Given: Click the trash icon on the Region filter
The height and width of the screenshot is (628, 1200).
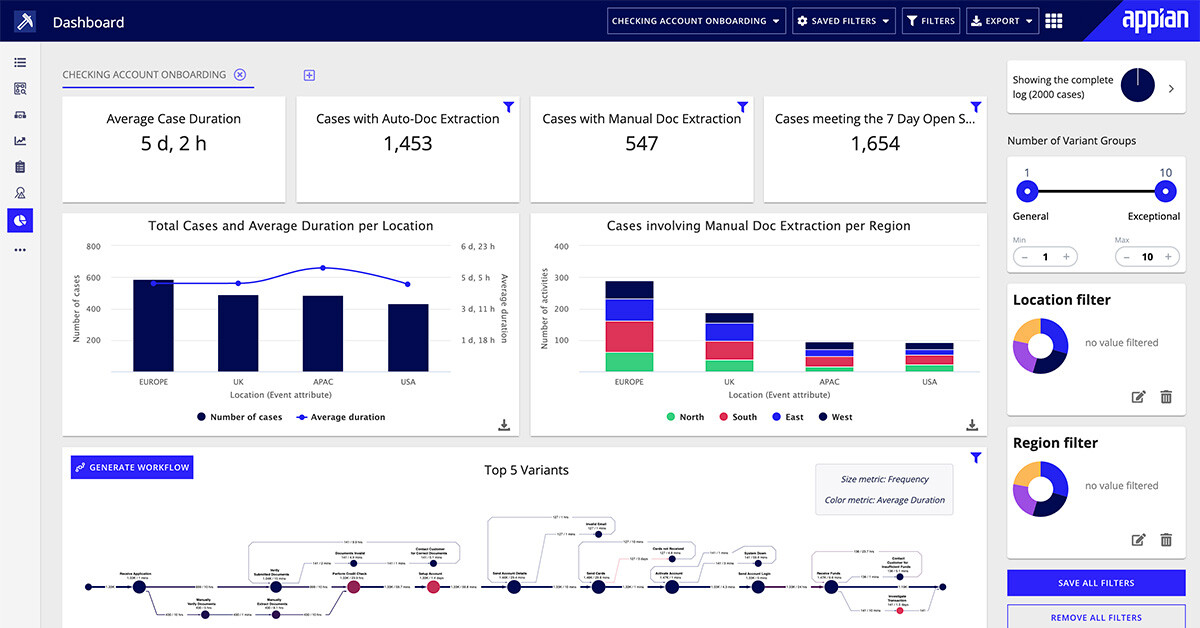Looking at the screenshot, I should (x=1166, y=540).
